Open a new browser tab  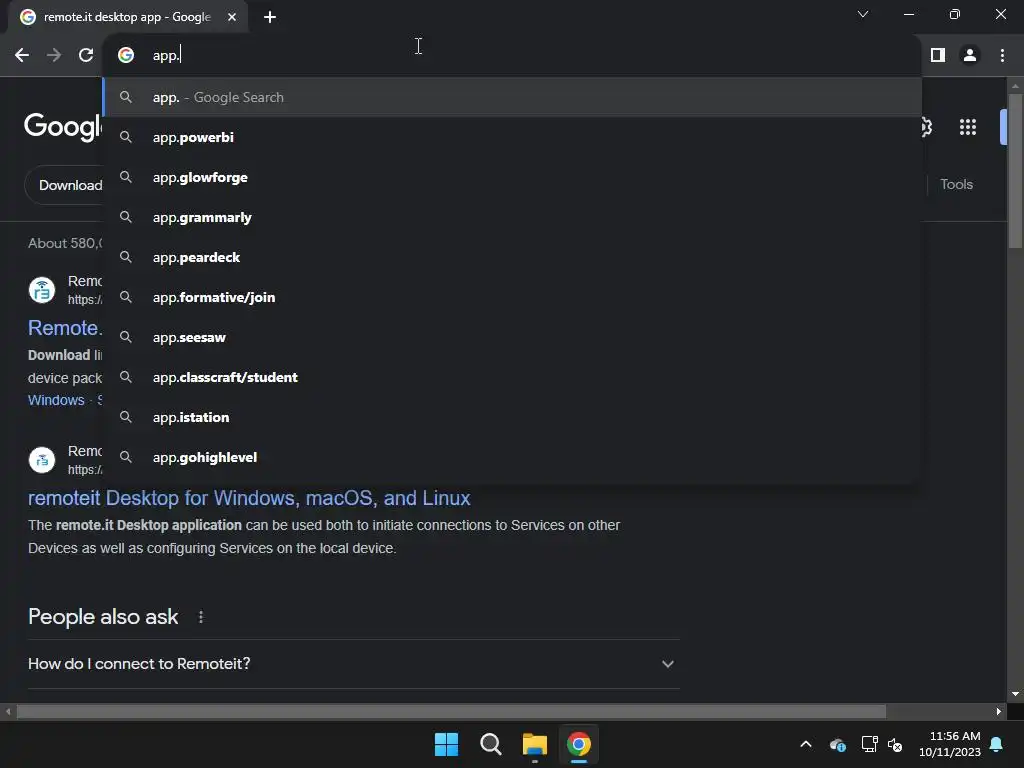coord(270,17)
